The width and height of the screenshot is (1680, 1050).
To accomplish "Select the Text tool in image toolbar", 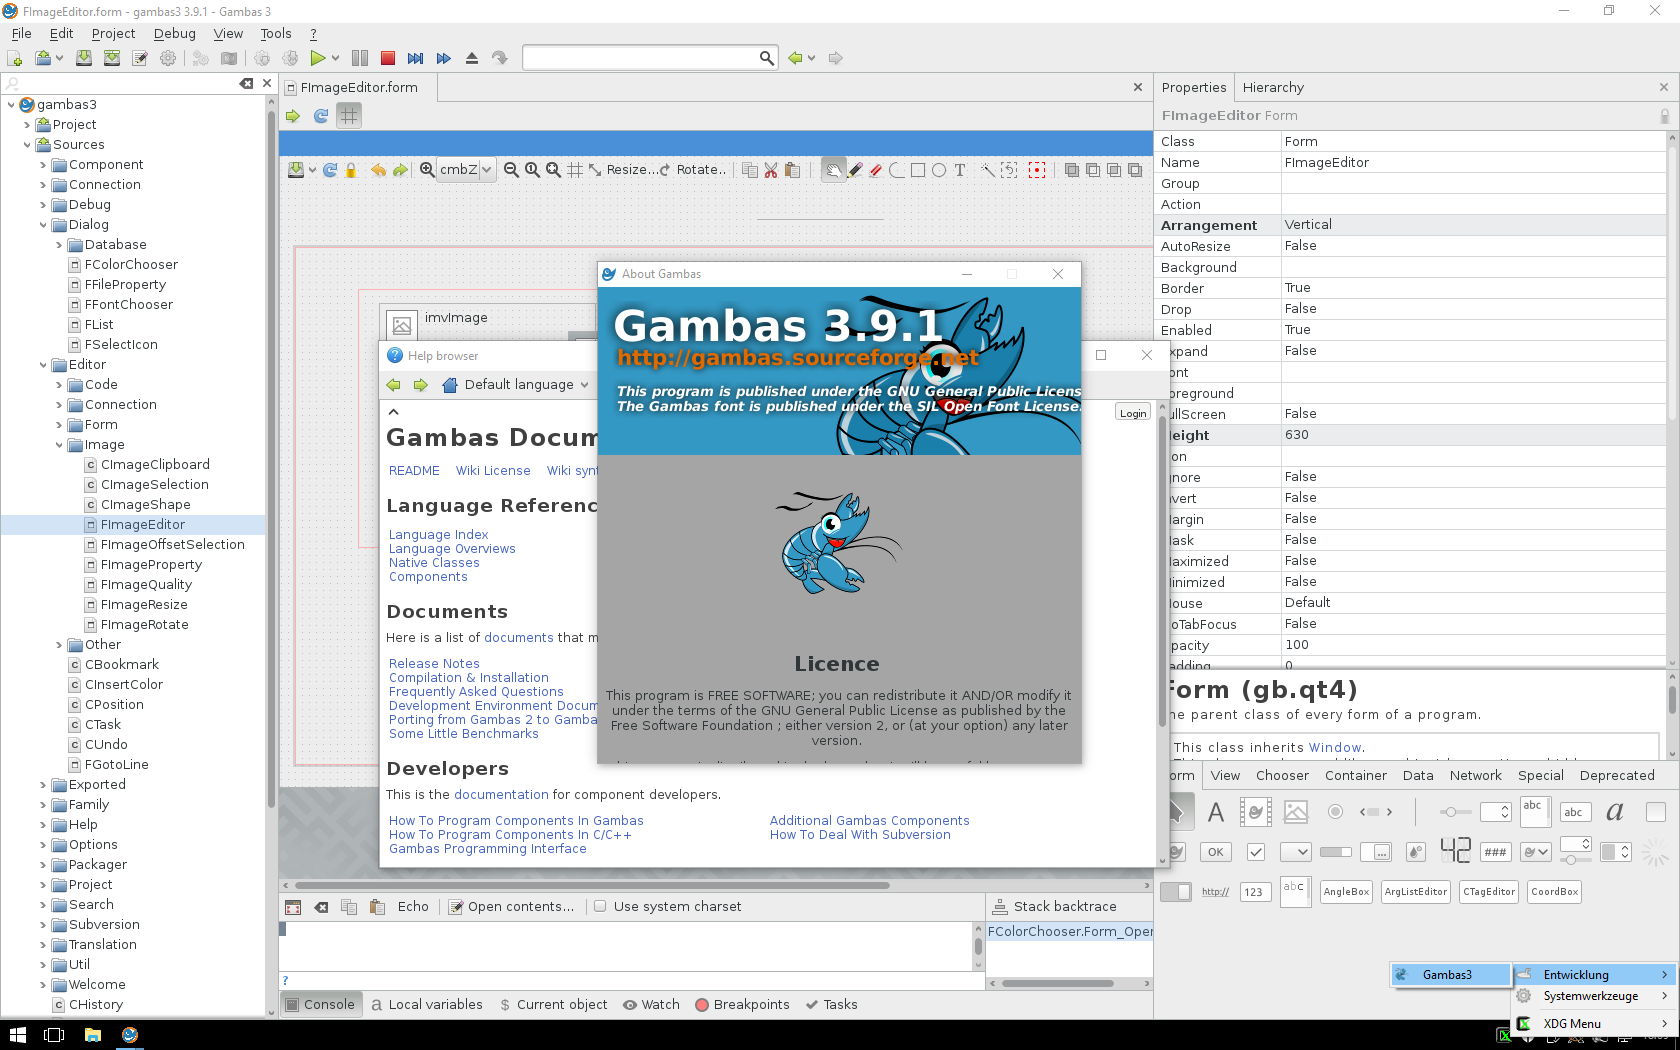I will click(x=960, y=170).
